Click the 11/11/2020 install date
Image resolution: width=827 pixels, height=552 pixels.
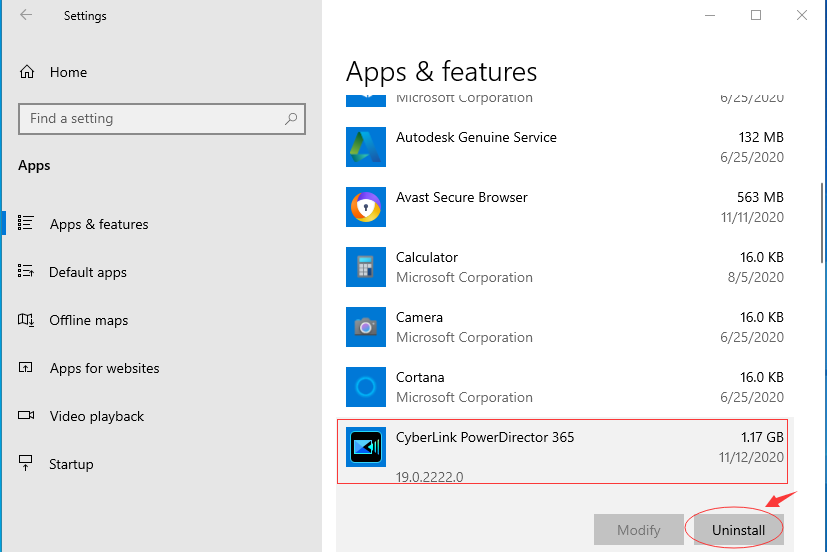752,217
